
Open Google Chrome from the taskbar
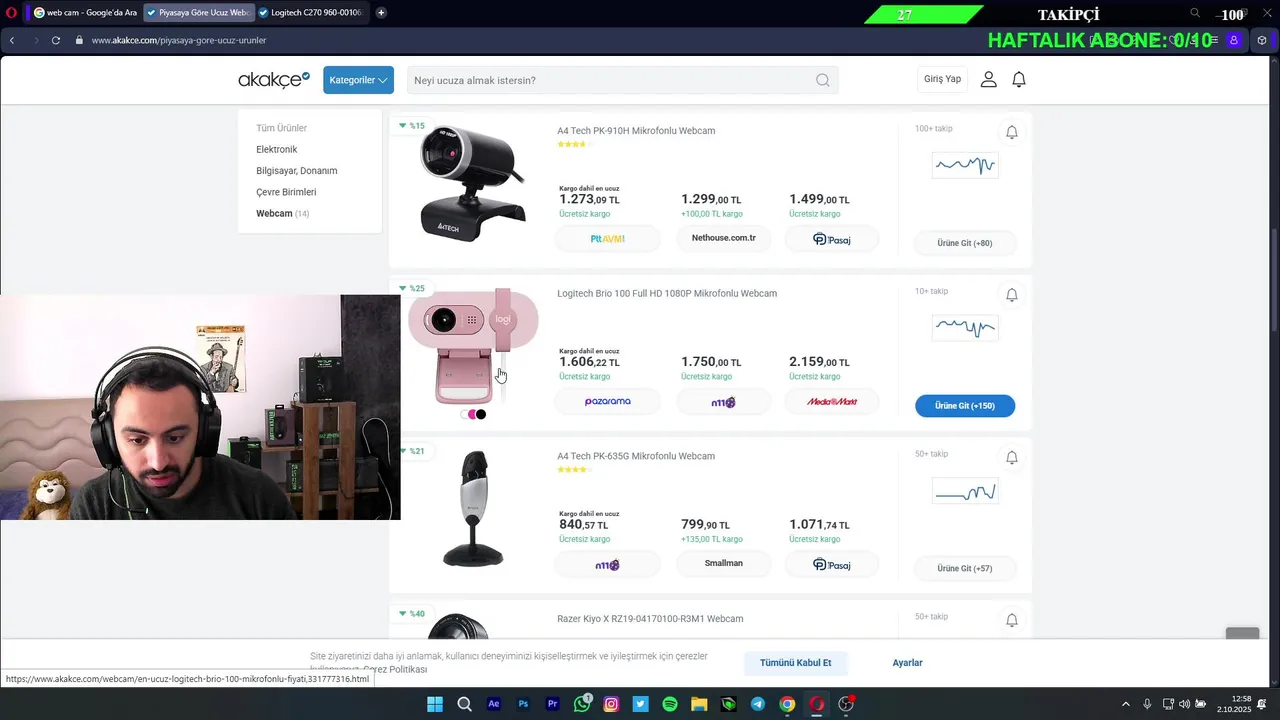(787, 704)
